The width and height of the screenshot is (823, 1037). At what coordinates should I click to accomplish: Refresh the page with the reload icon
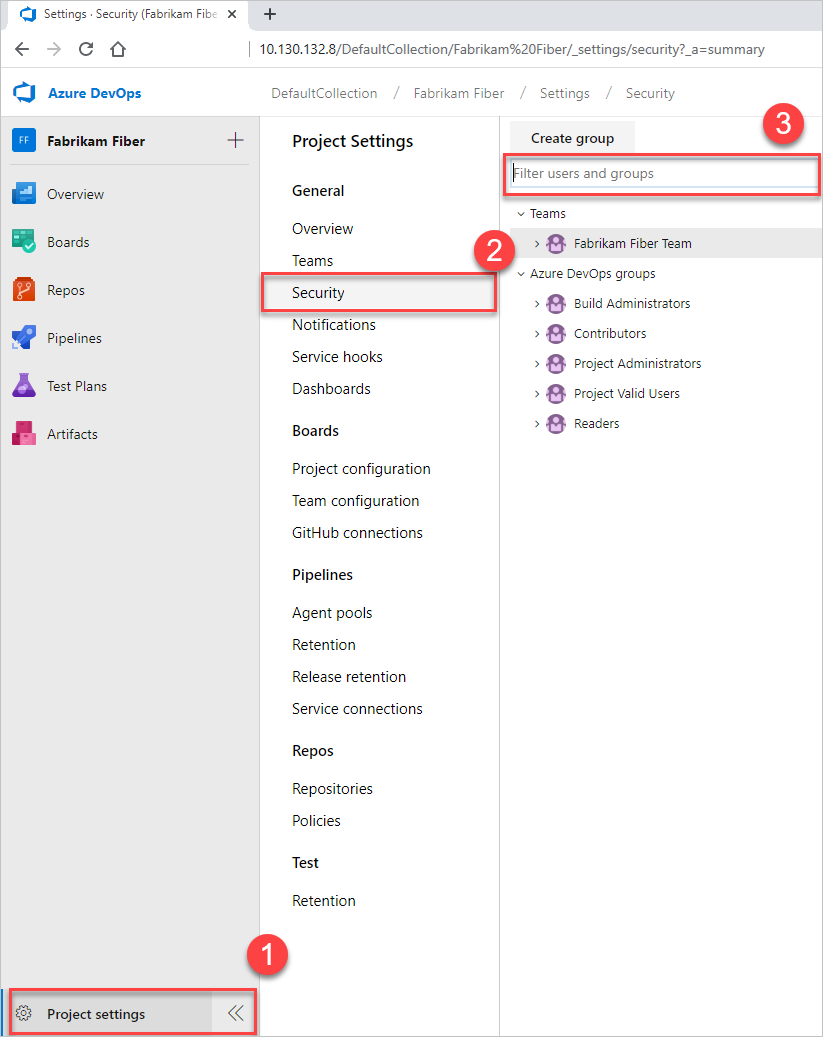click(86, 47)
